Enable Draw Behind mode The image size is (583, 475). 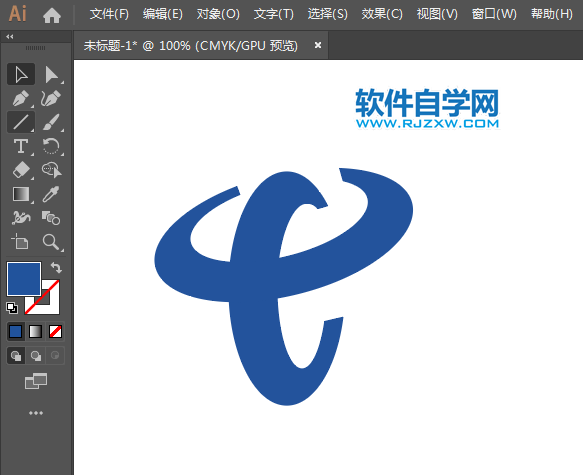click(36, 356)
